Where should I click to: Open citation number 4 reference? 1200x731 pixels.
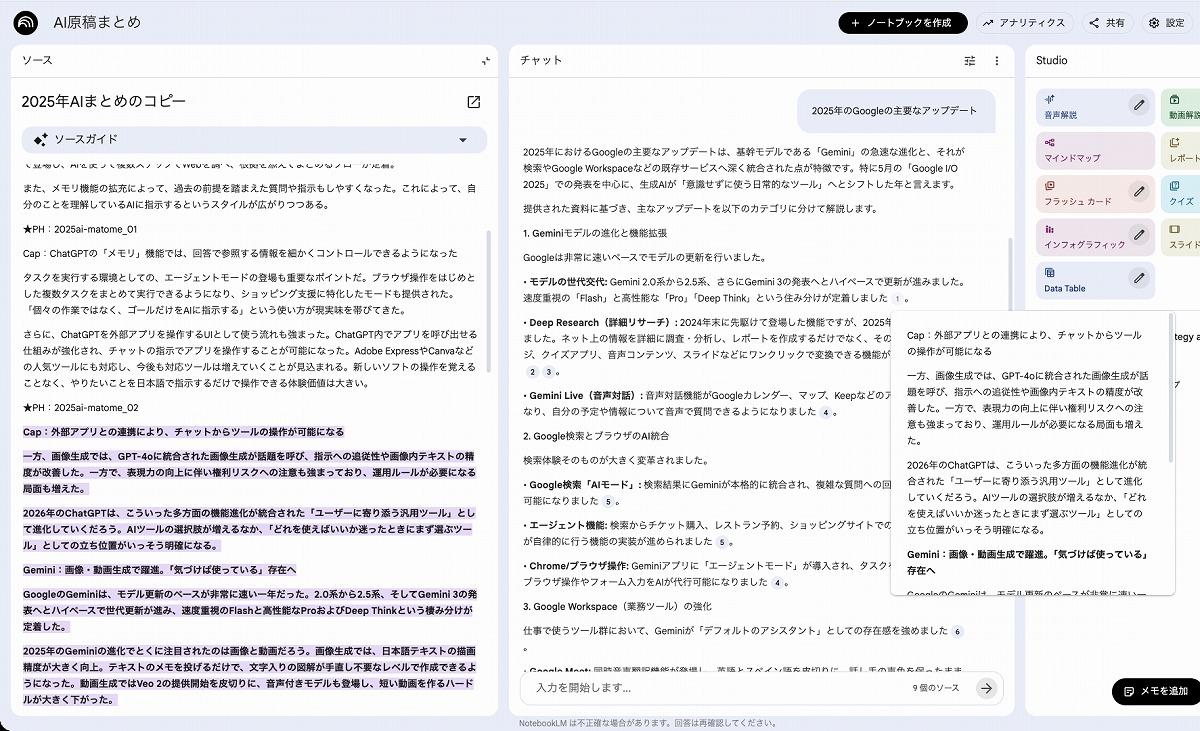[825, 412]
